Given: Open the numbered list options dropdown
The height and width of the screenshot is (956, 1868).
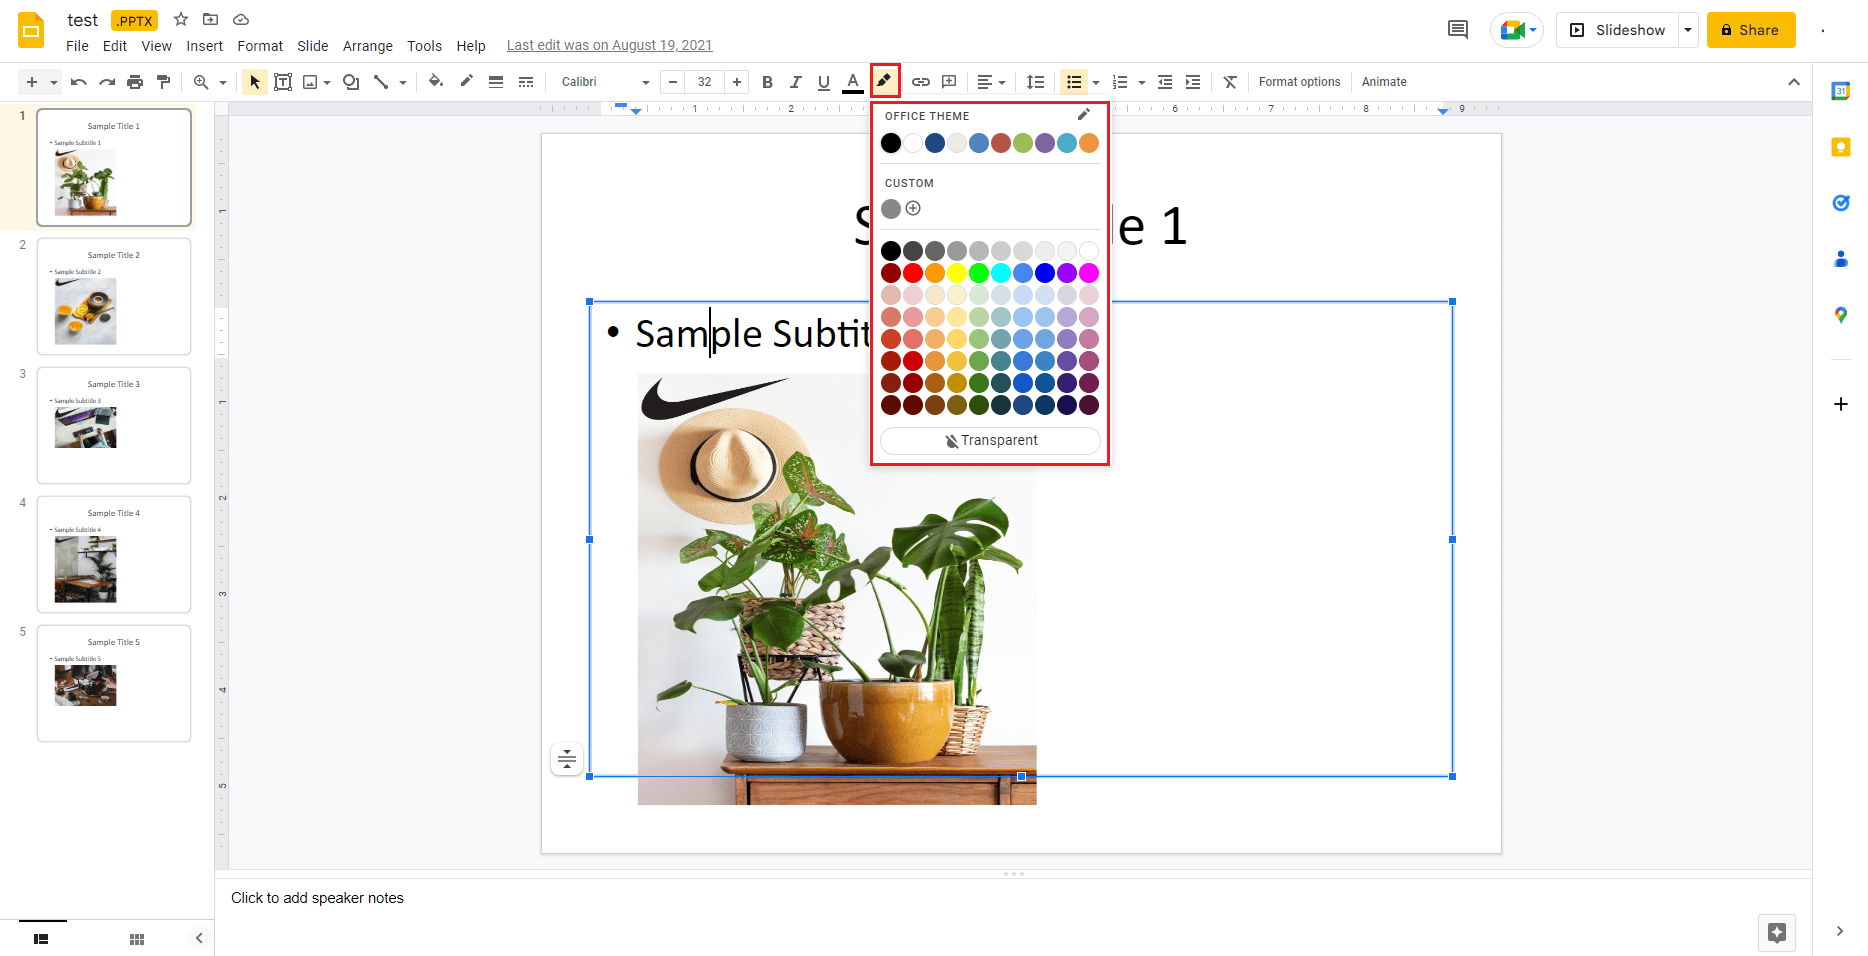Looking at the screenshot, I should (x=1141, y=82).
